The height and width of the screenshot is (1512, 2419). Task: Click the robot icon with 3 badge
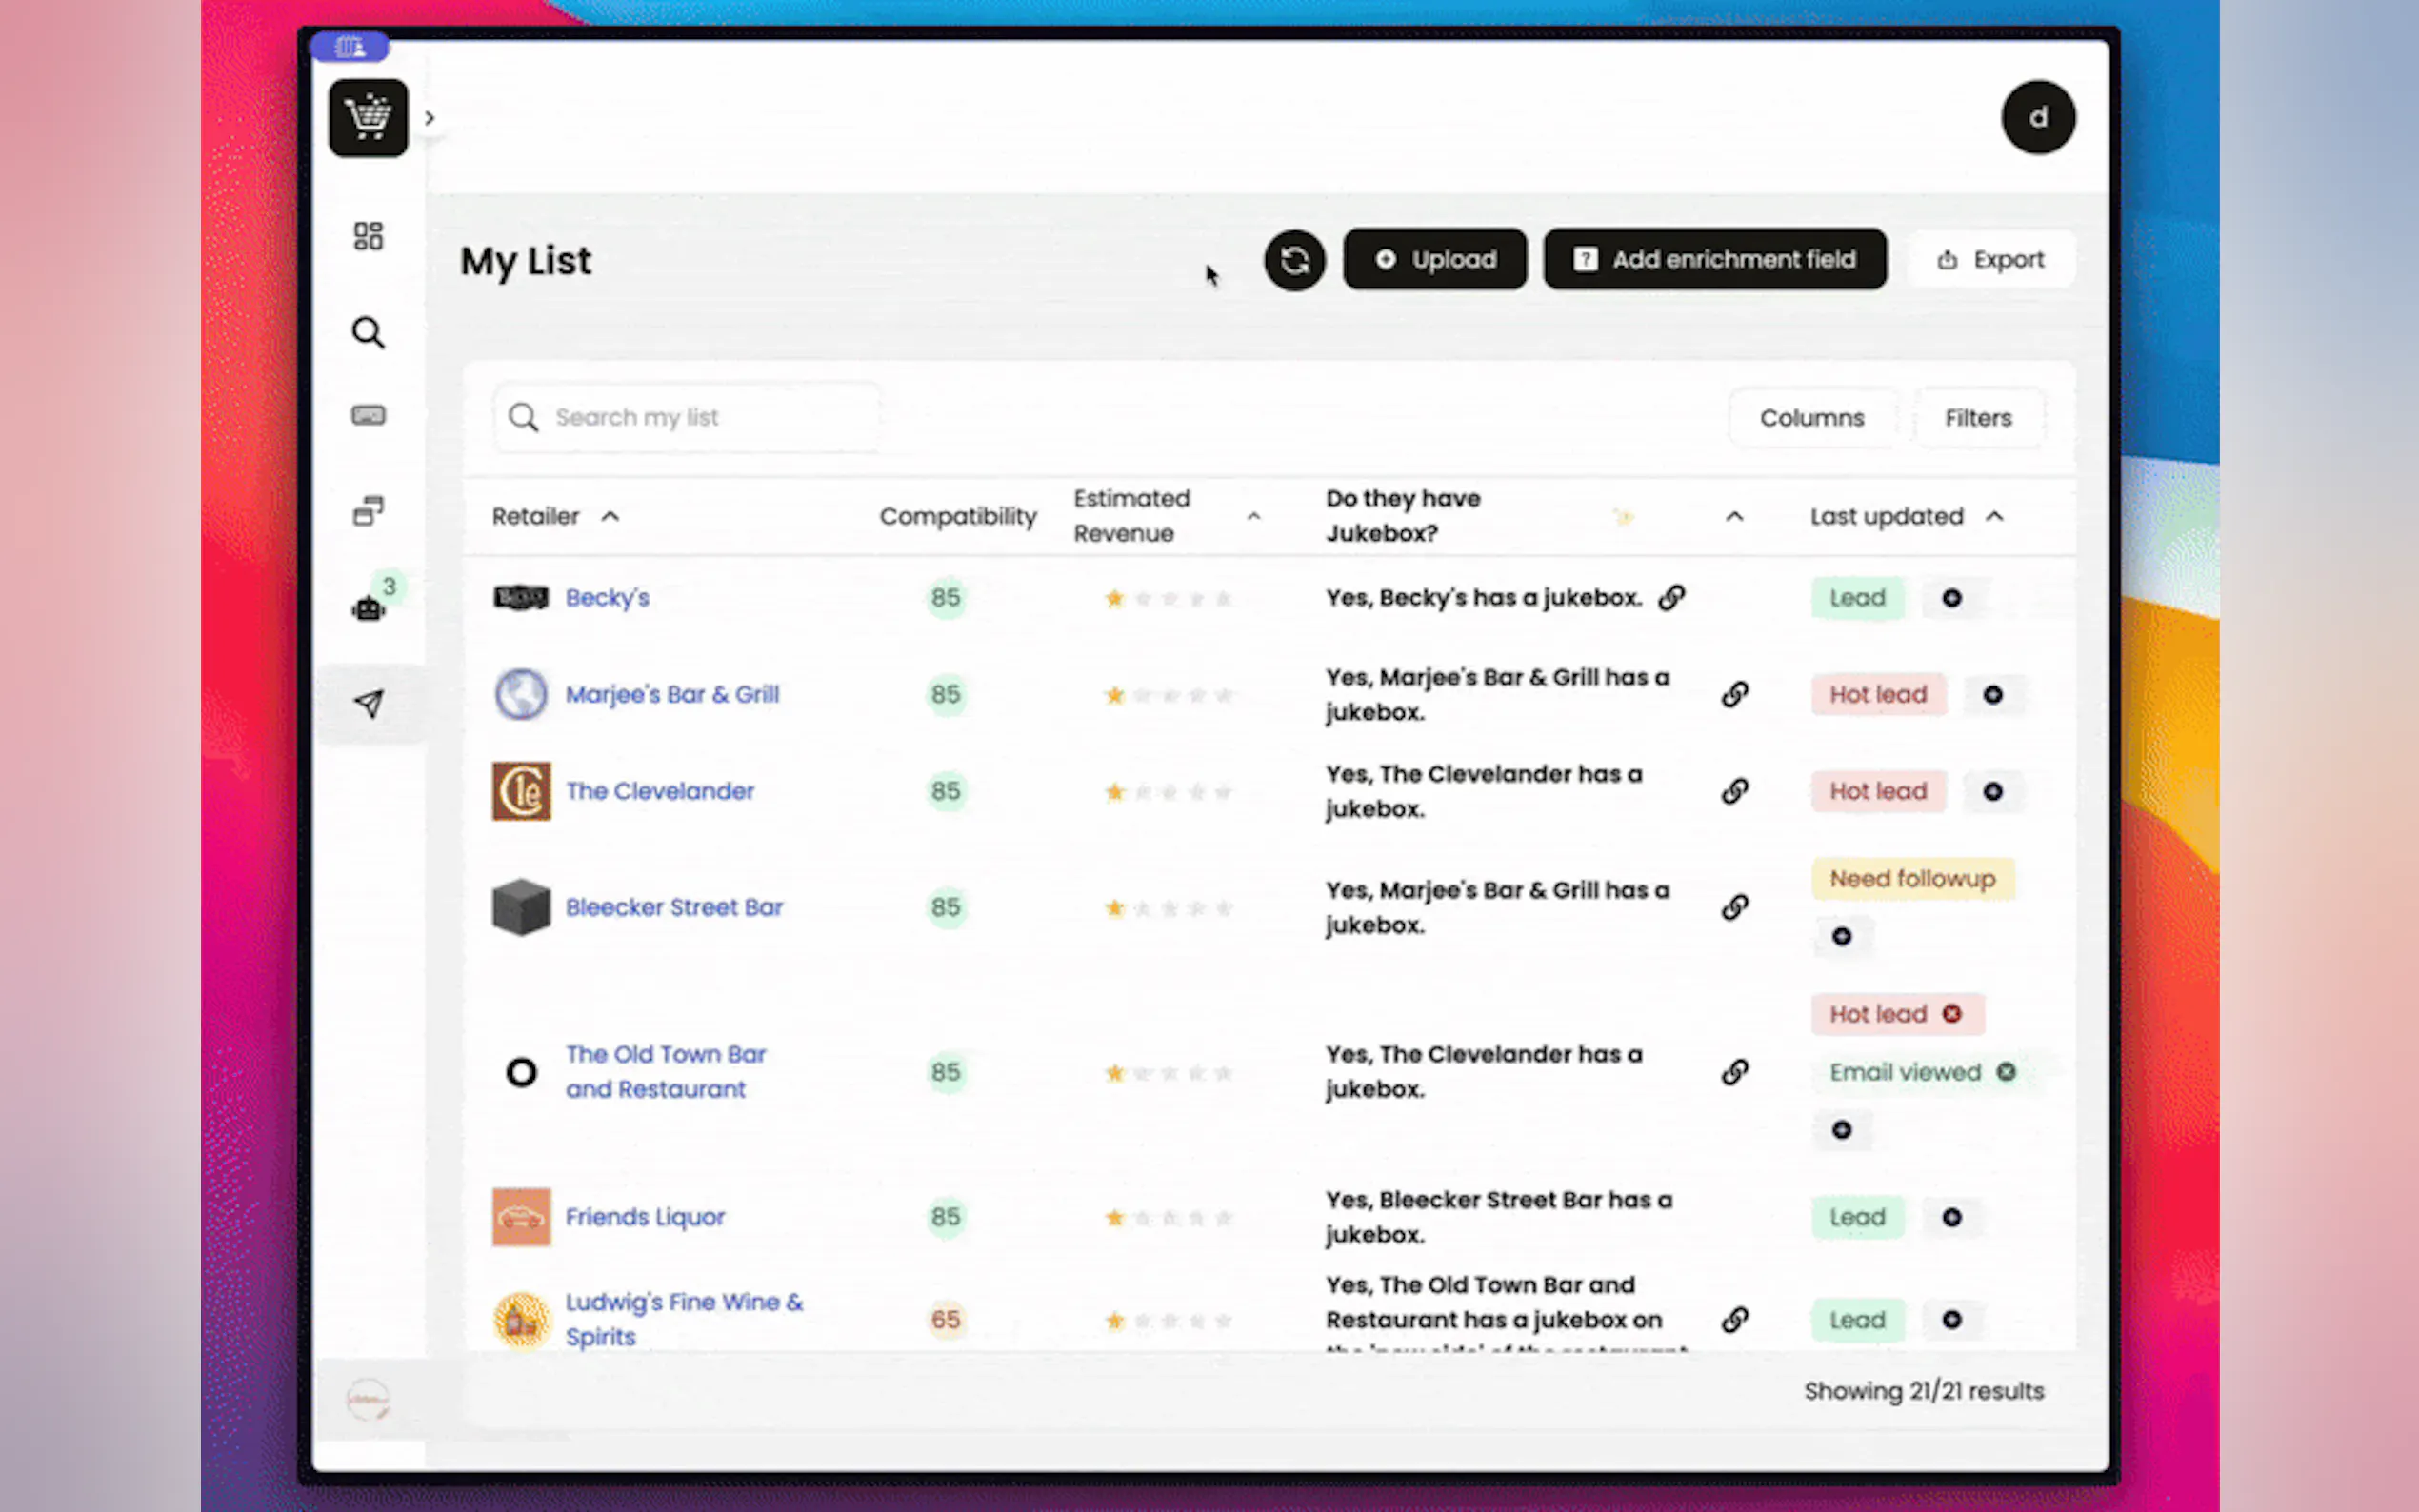tap(368, 607)
